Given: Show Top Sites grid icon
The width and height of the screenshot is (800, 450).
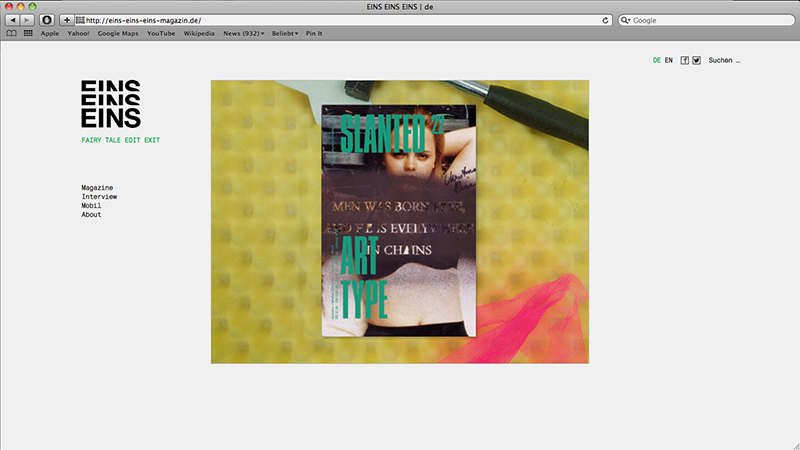Looking at the screenshot, I should click(x=28, y=33).
